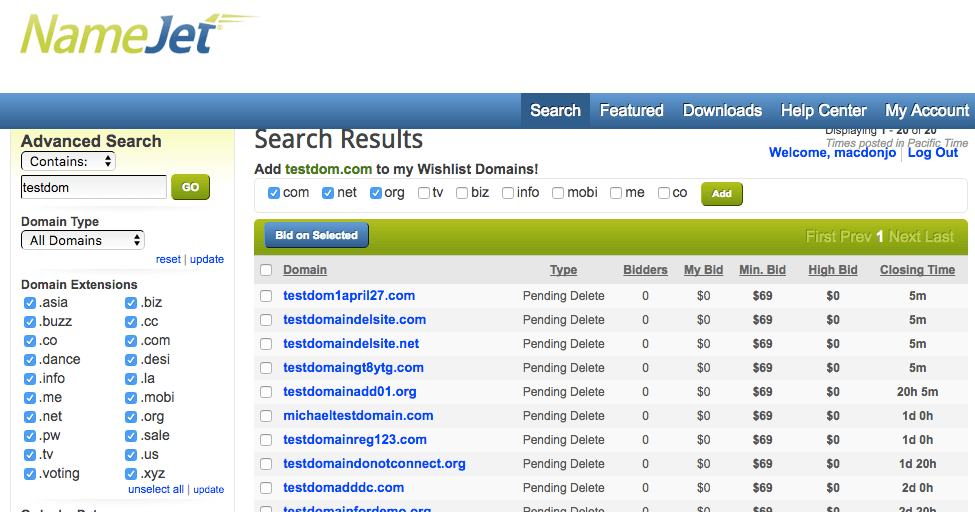Open the Featured tab
Viewport: 975px width, 512px height.
(x=631, y=110)
